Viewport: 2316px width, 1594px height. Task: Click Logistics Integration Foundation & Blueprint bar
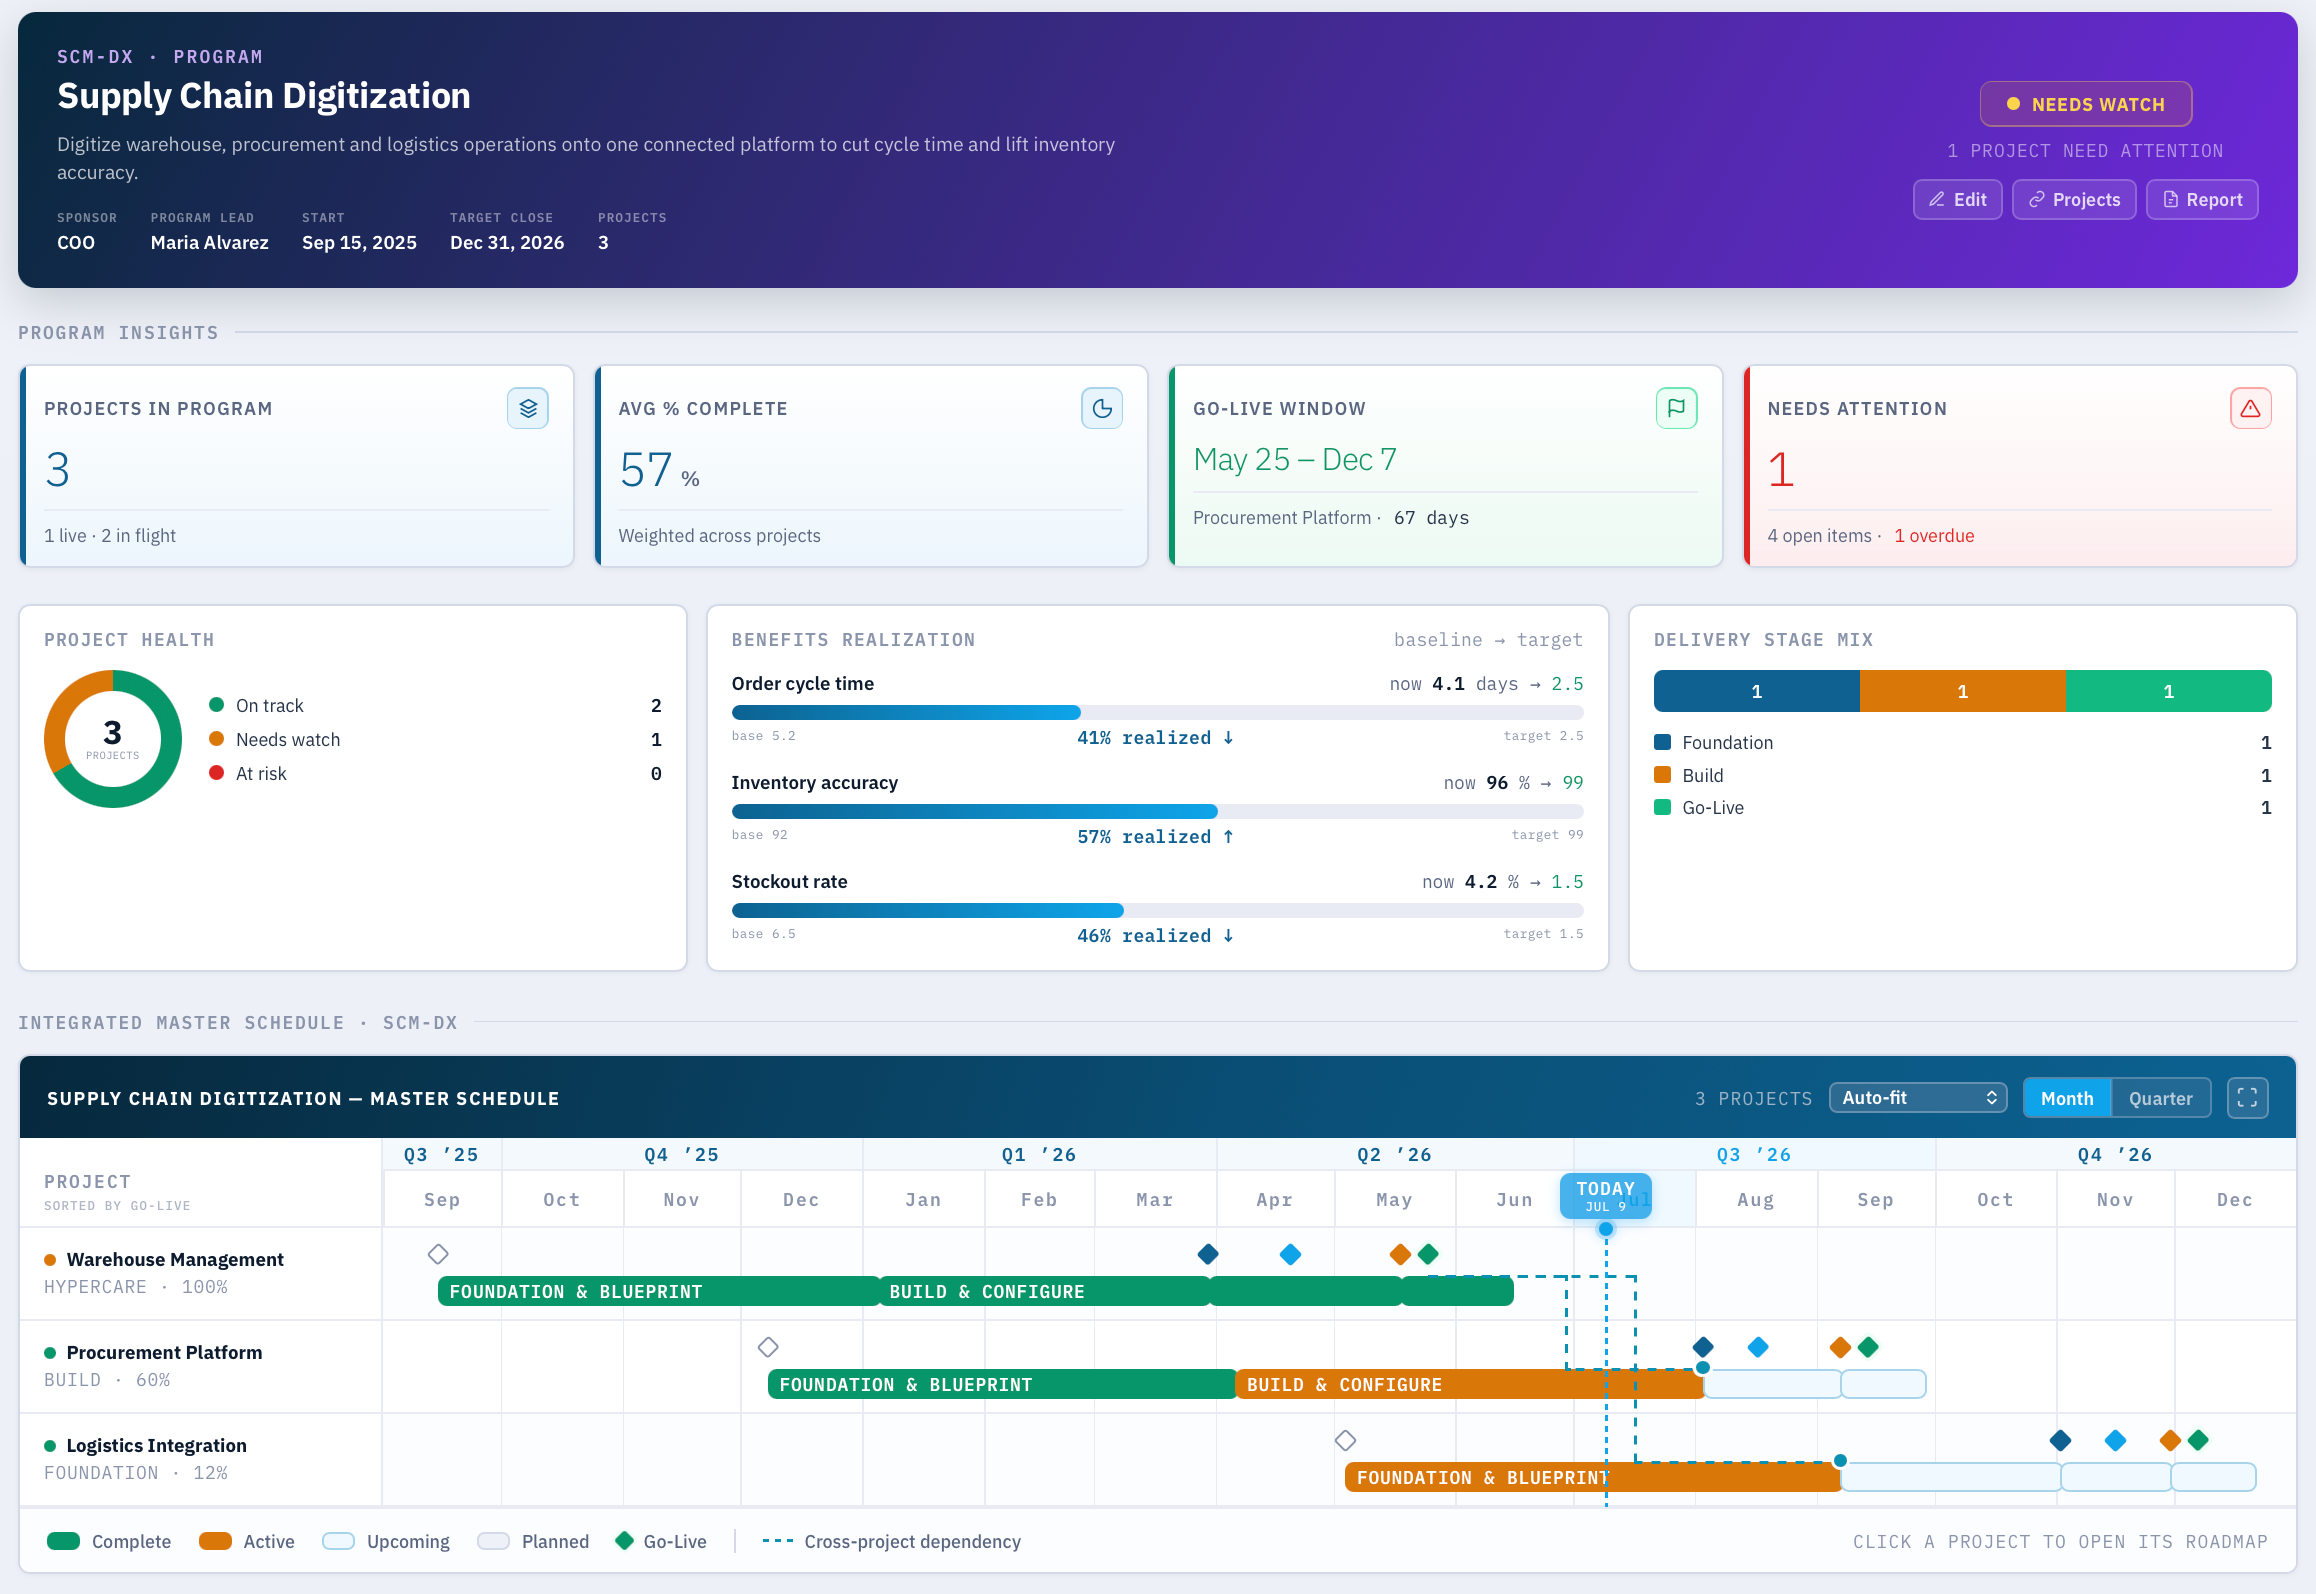[1593, 1477]
